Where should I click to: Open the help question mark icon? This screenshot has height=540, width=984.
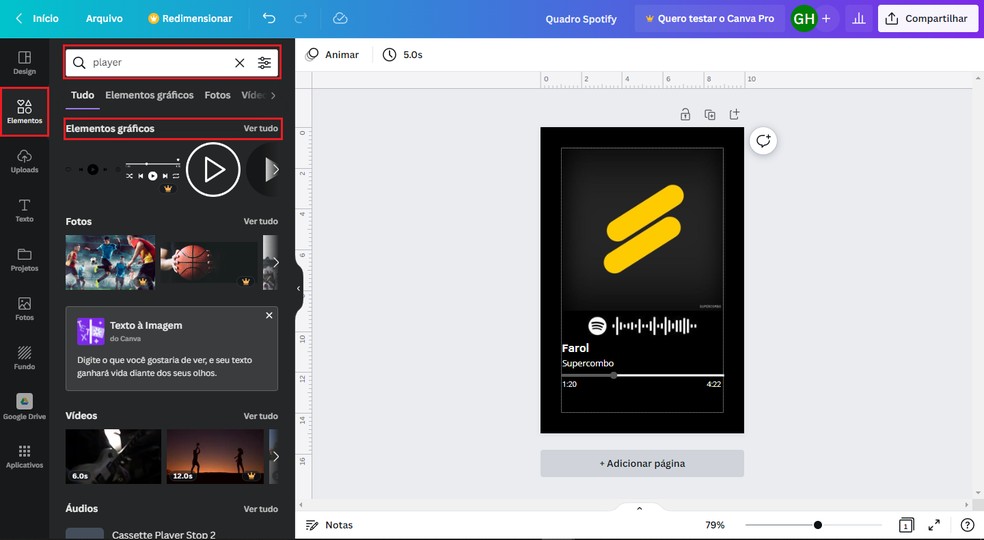967,525
